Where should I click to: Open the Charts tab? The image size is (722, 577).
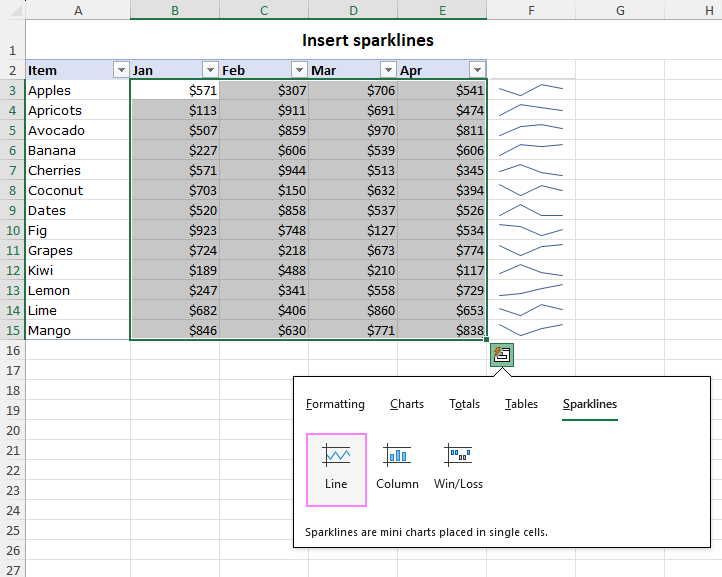(407, 404)
